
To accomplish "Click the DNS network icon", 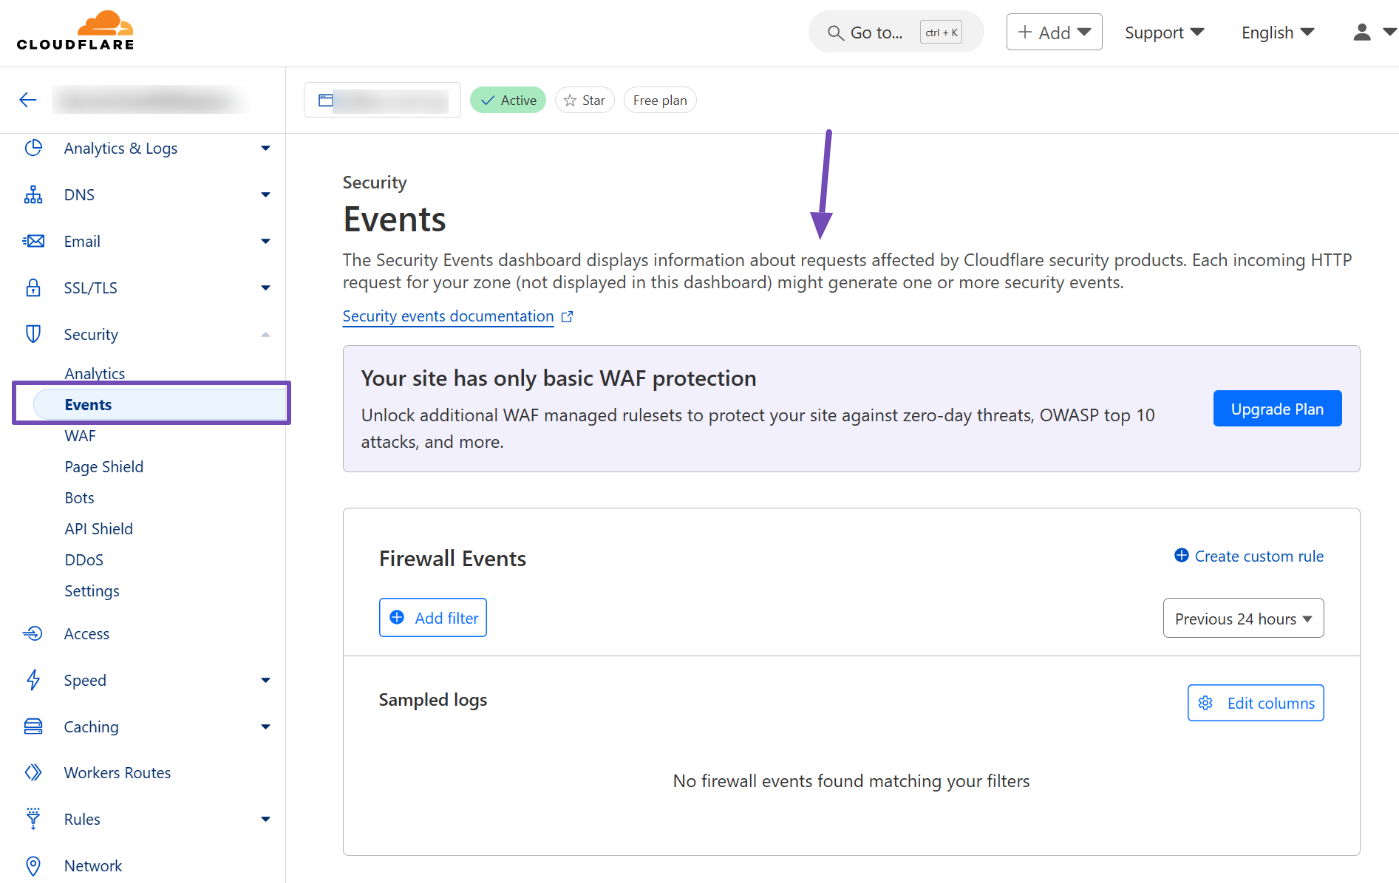I will (33, 195).
